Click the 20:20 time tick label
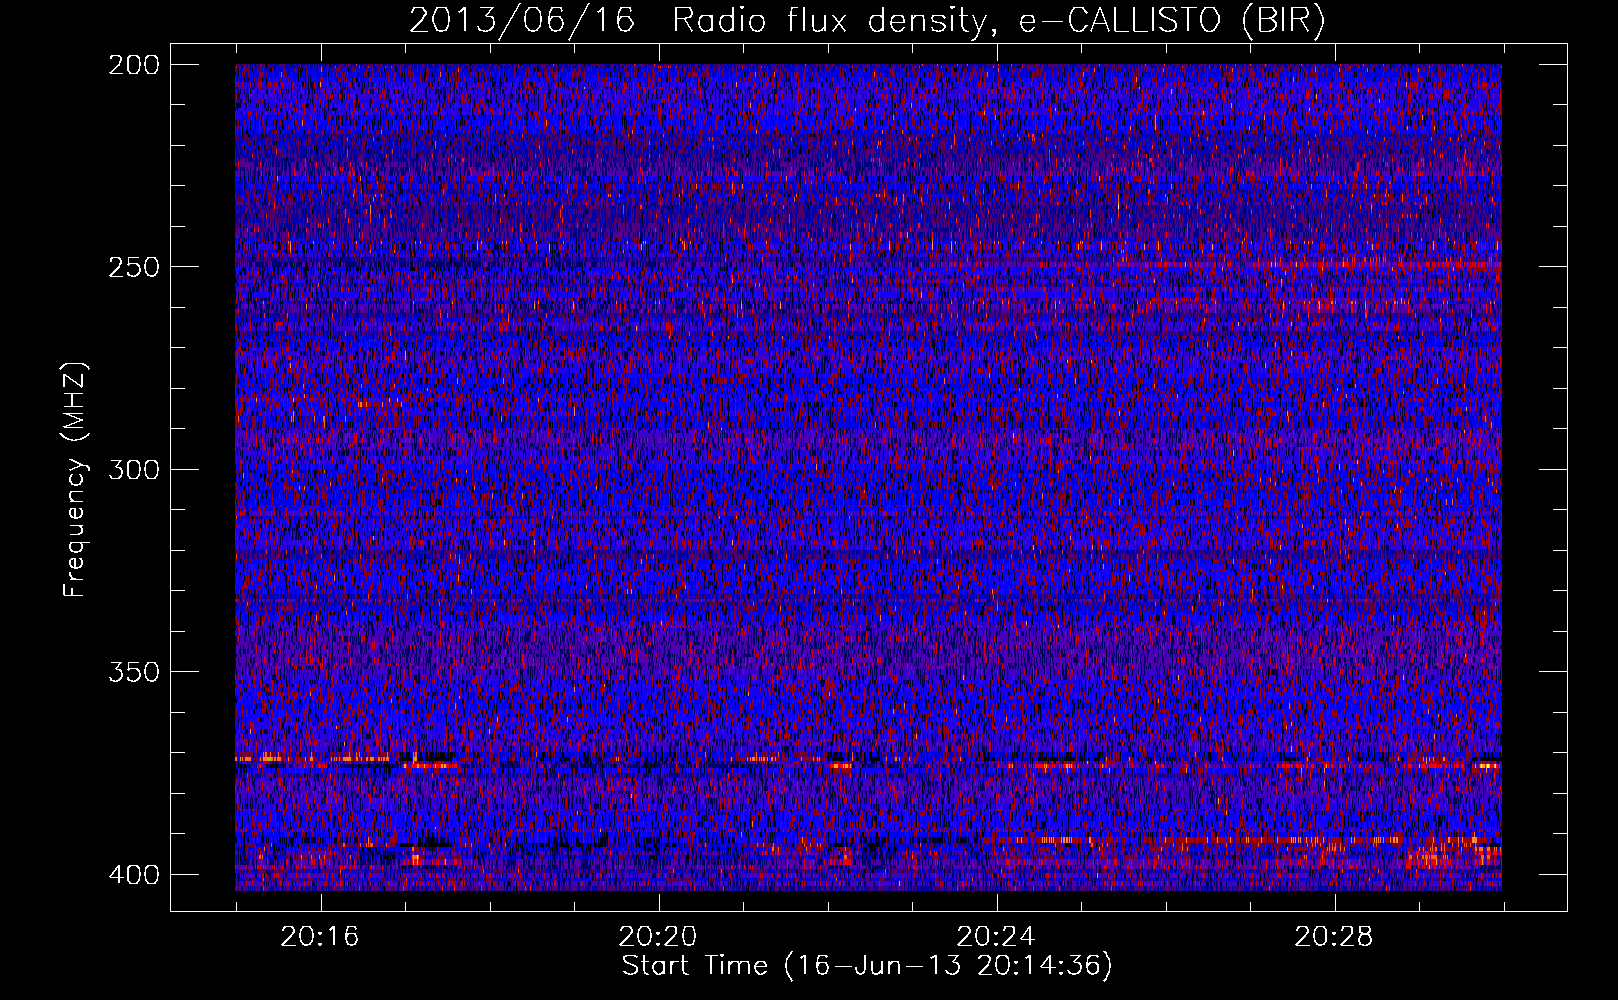Image resolution: width=1618 pixels, height=1000 pixels. coord(657,937)
